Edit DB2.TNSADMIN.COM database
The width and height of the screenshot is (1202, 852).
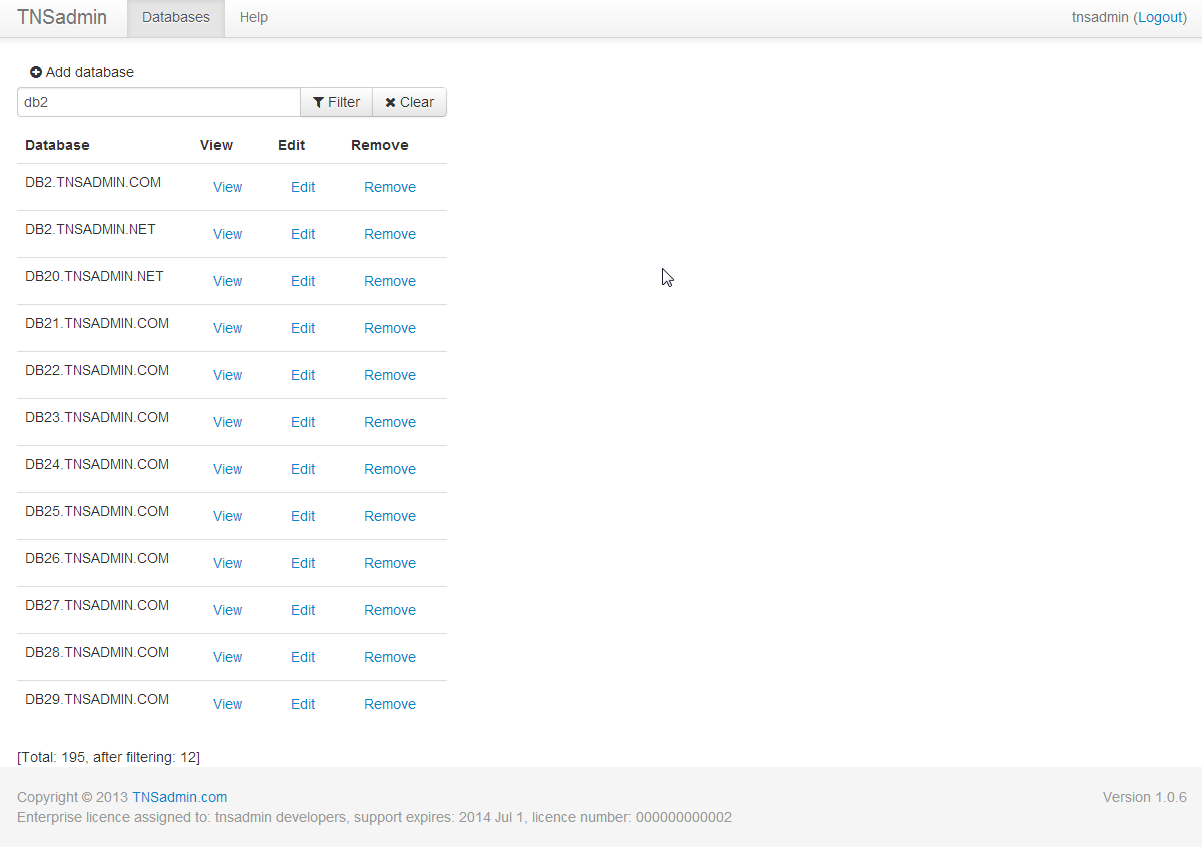(x=303, y=187)
